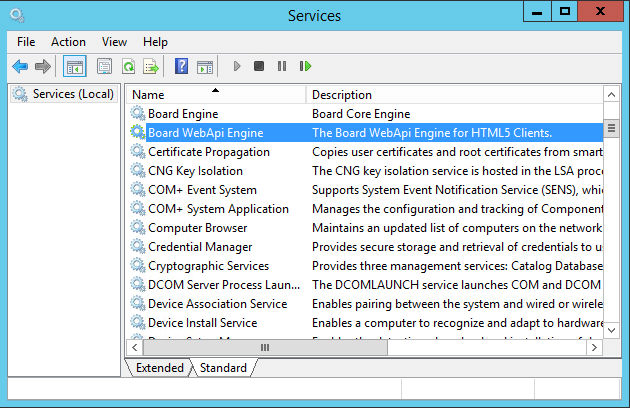Screen dimensions: 630x408
Task: Click the gear icon beside COM+ Event System
Action: pos(138,189)
